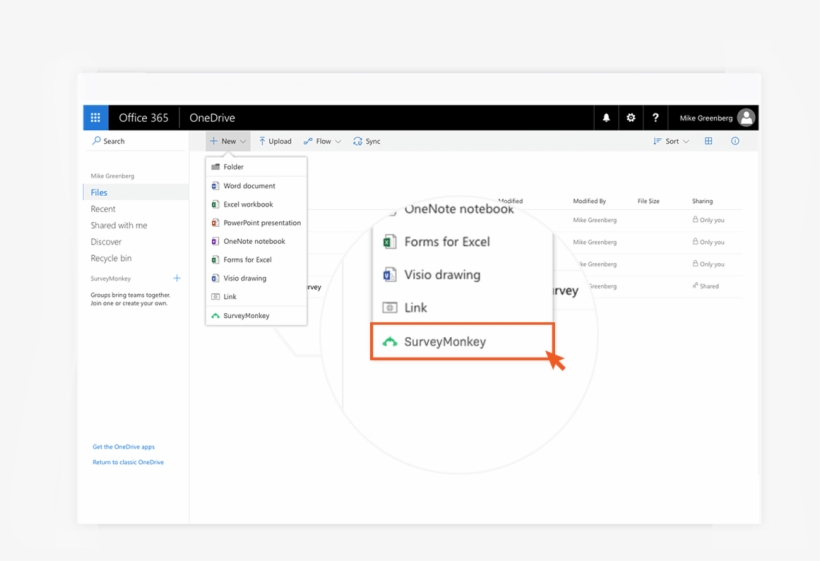Open Get the OneDrive apps link
820x561 pixels.
point(123,447)
